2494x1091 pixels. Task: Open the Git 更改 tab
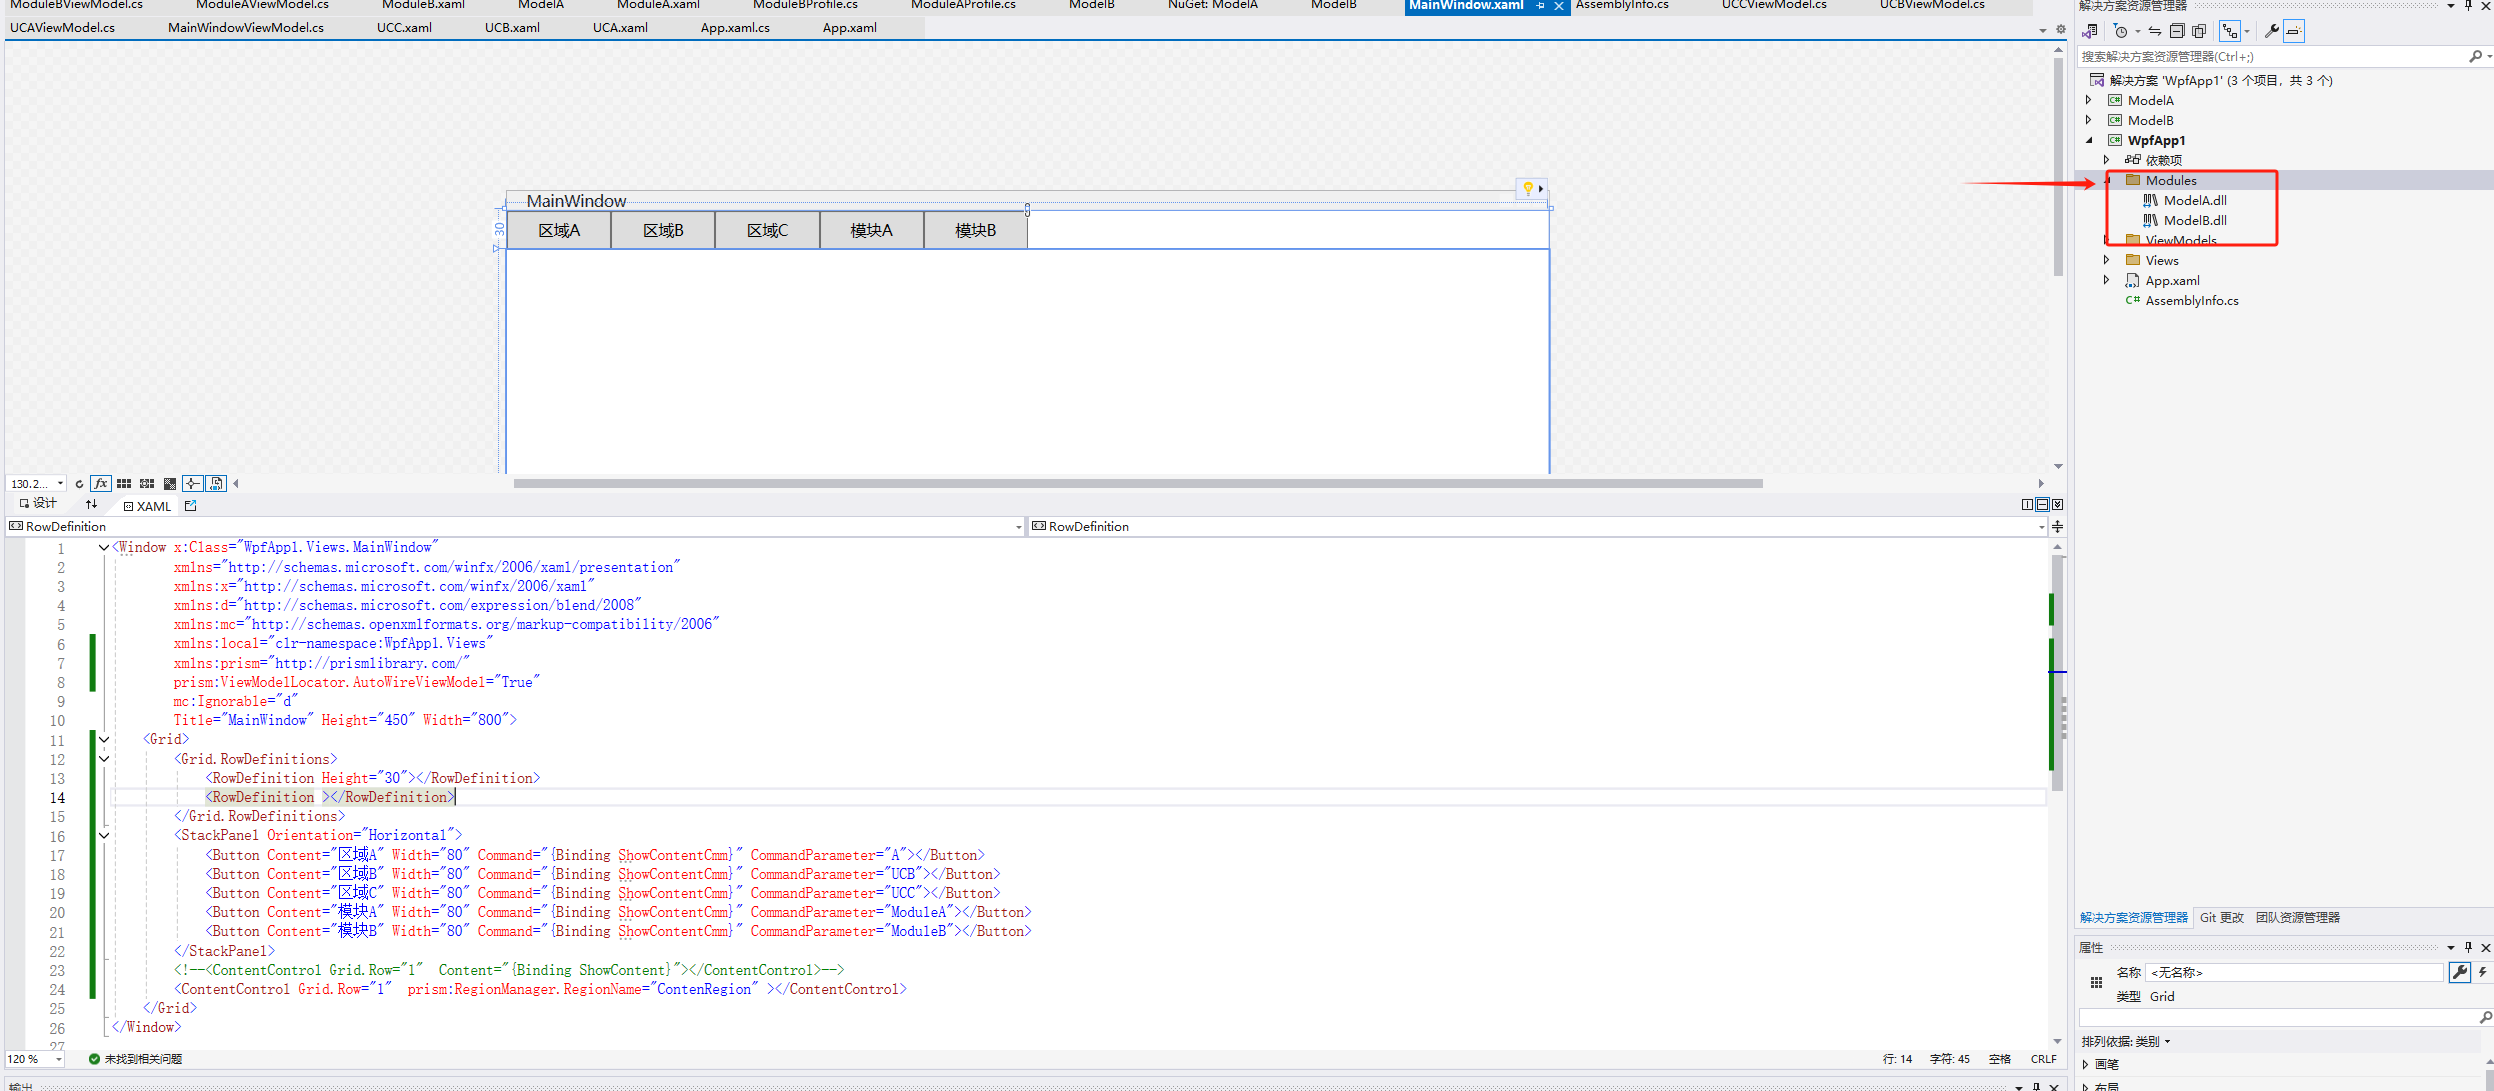(2221, 917)
